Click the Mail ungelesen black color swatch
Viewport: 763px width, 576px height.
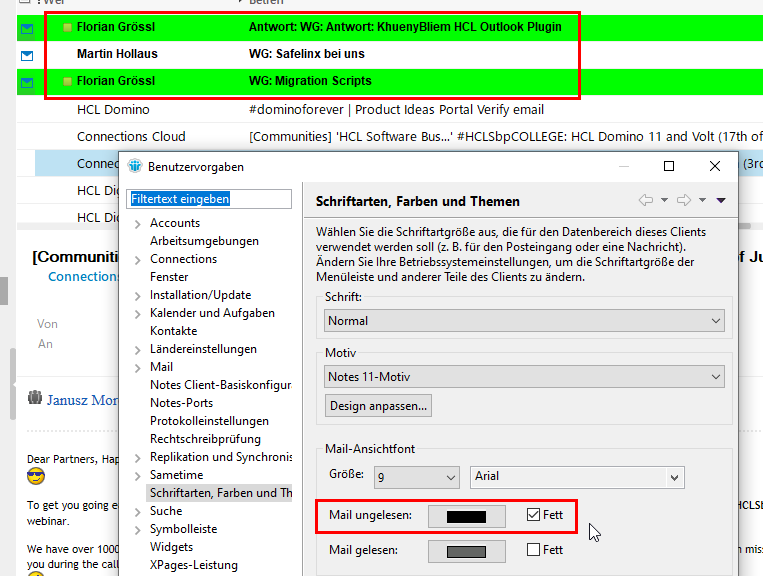(x=468, y=516)
